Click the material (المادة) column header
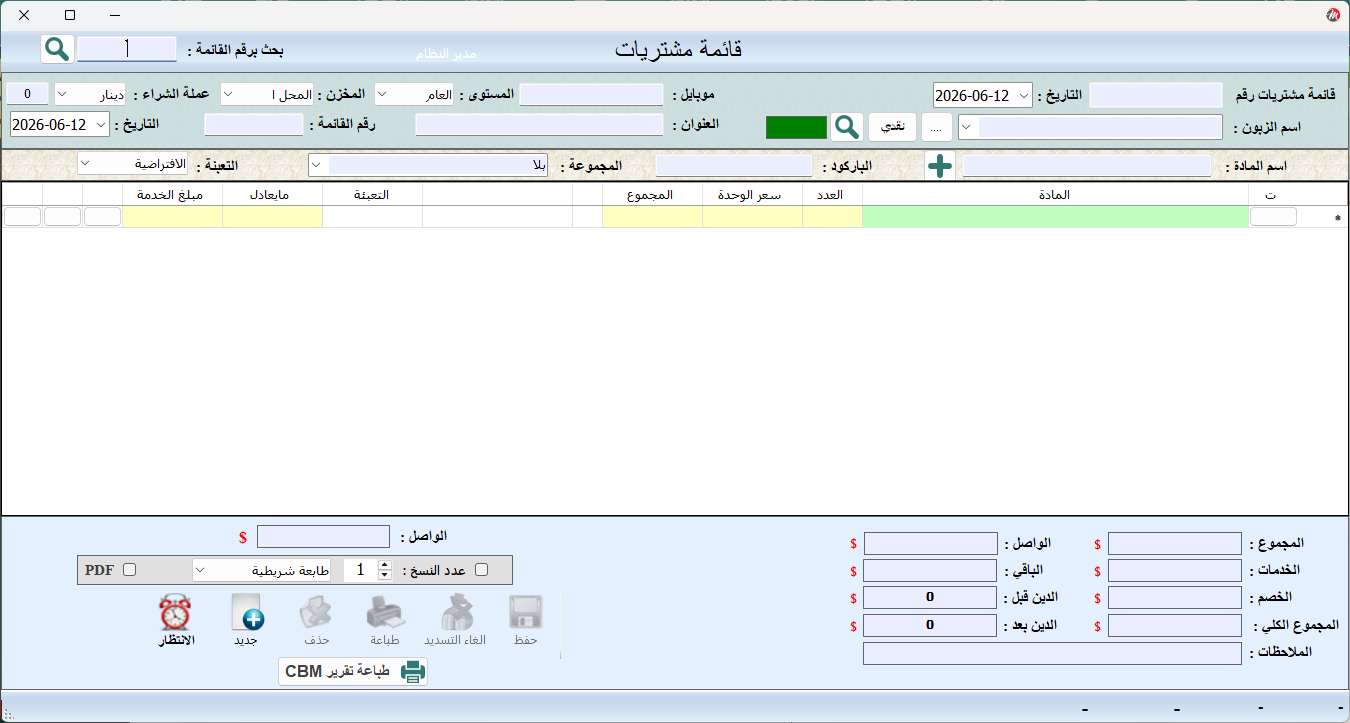The height and width of the screenshot is (723, 1350). [x=1055, y=195]
